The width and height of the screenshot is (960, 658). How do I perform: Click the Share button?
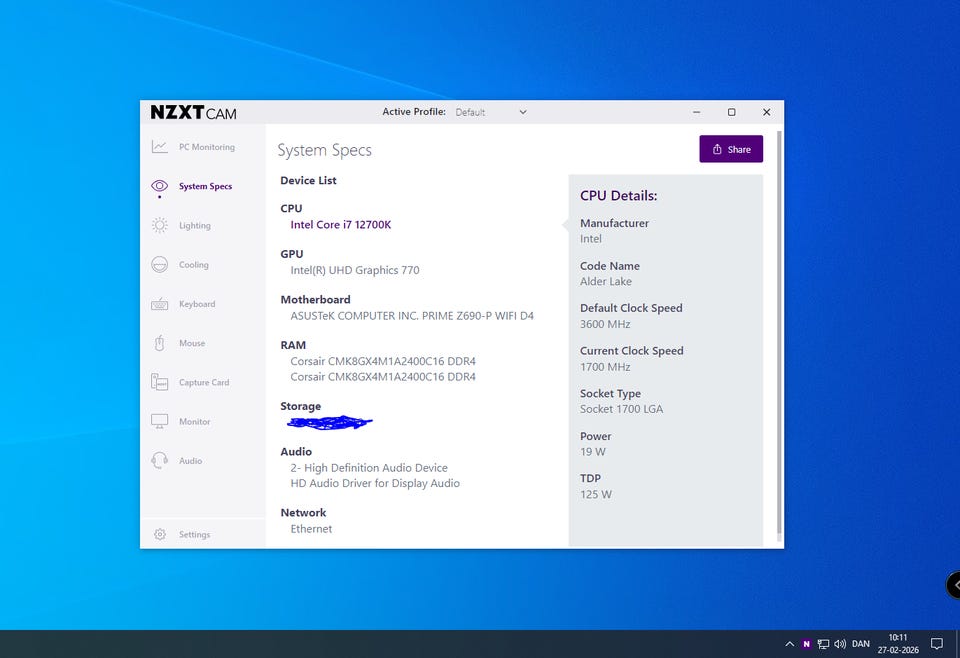(731, 149)
